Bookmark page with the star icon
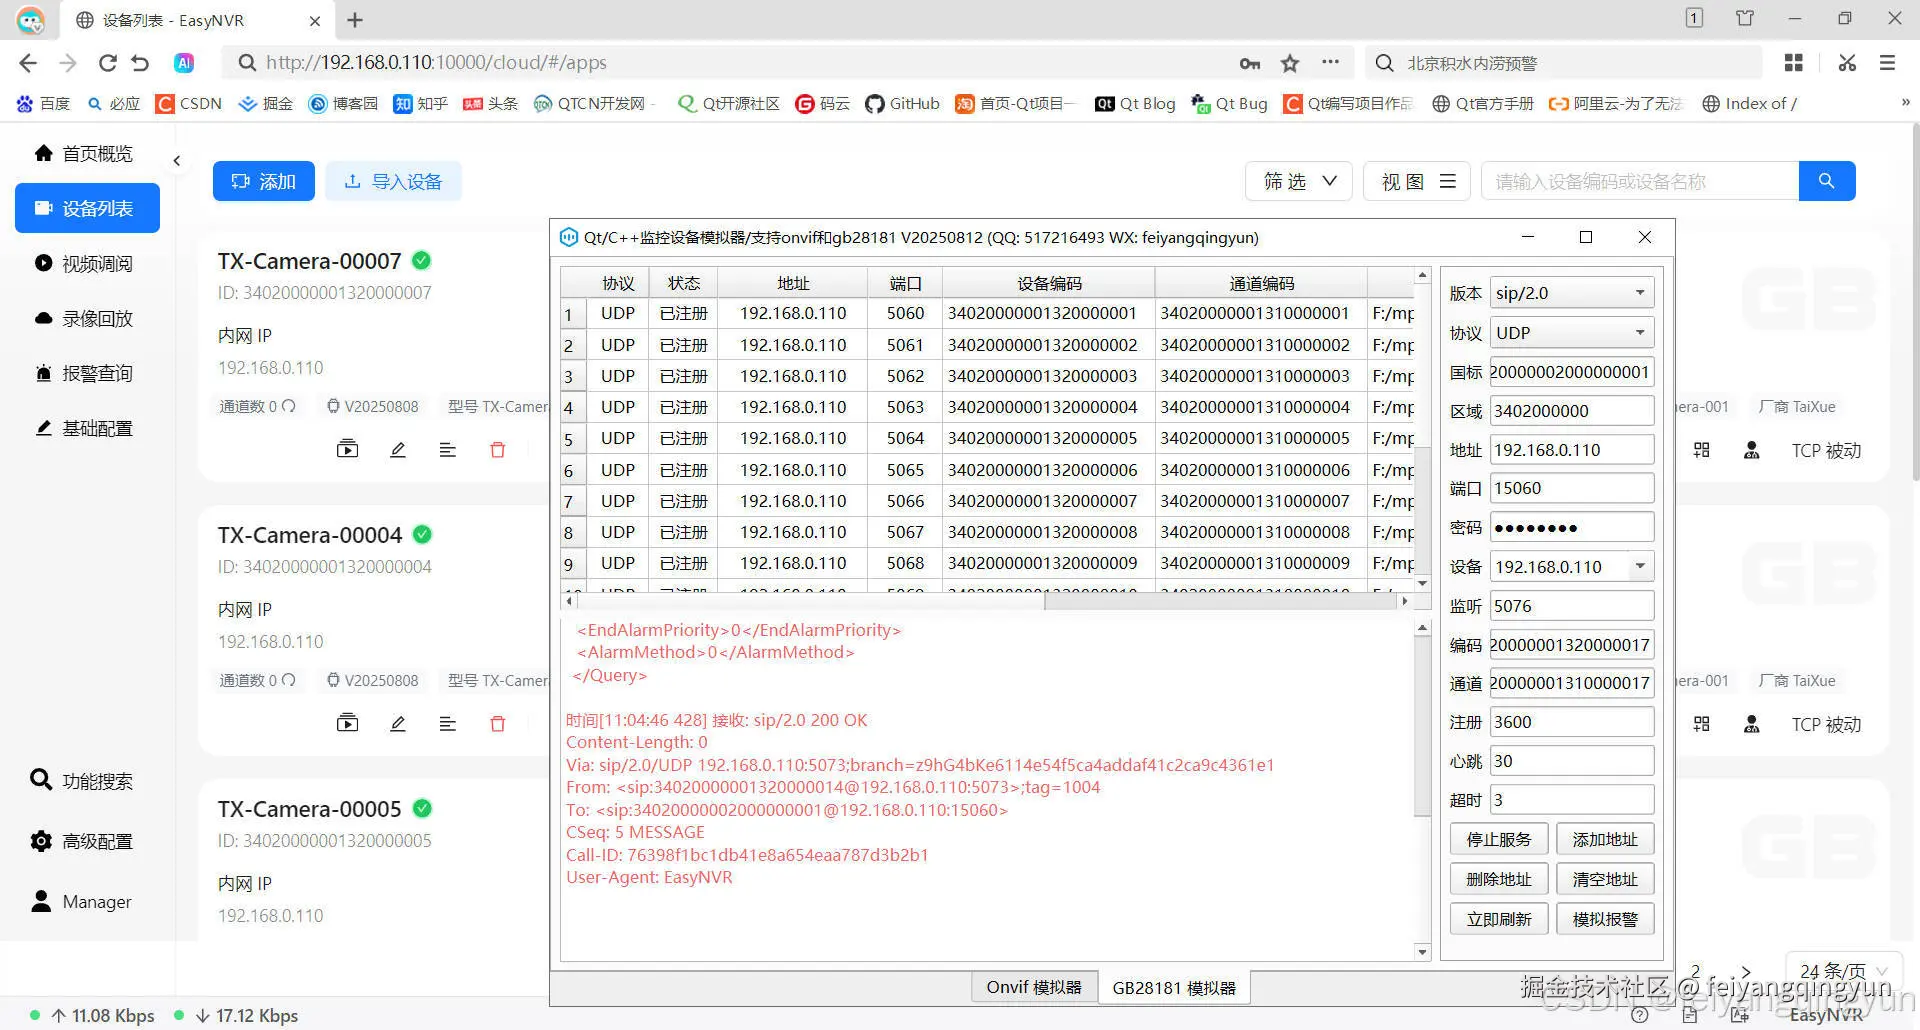1920x1030 pixels. [x=1290, y=63]
